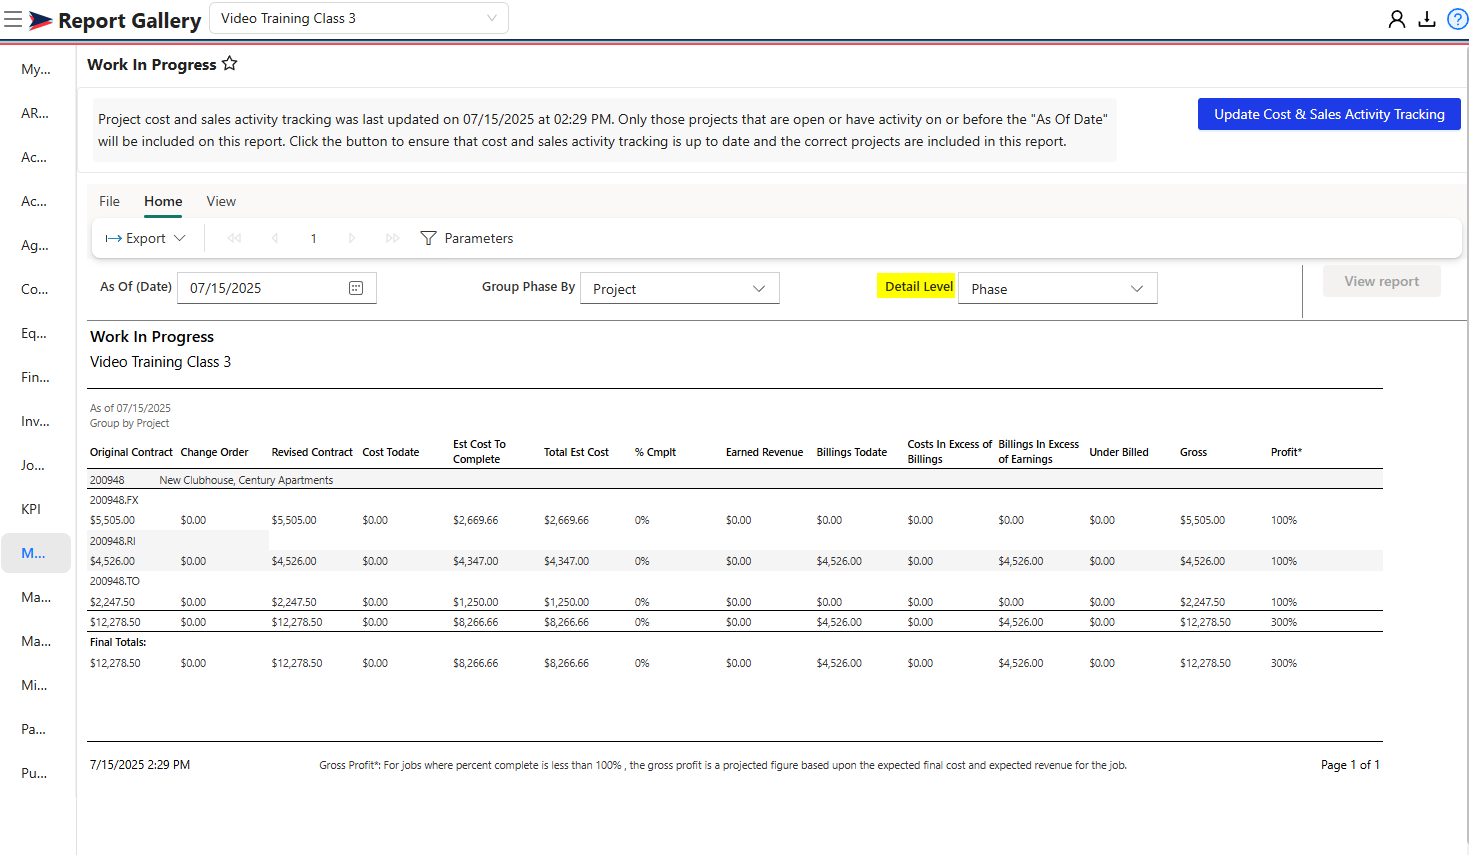Select the Jo... sidebar category
Image resolution: width=1469 pixels, height=855 pixels.
[36, 465]
